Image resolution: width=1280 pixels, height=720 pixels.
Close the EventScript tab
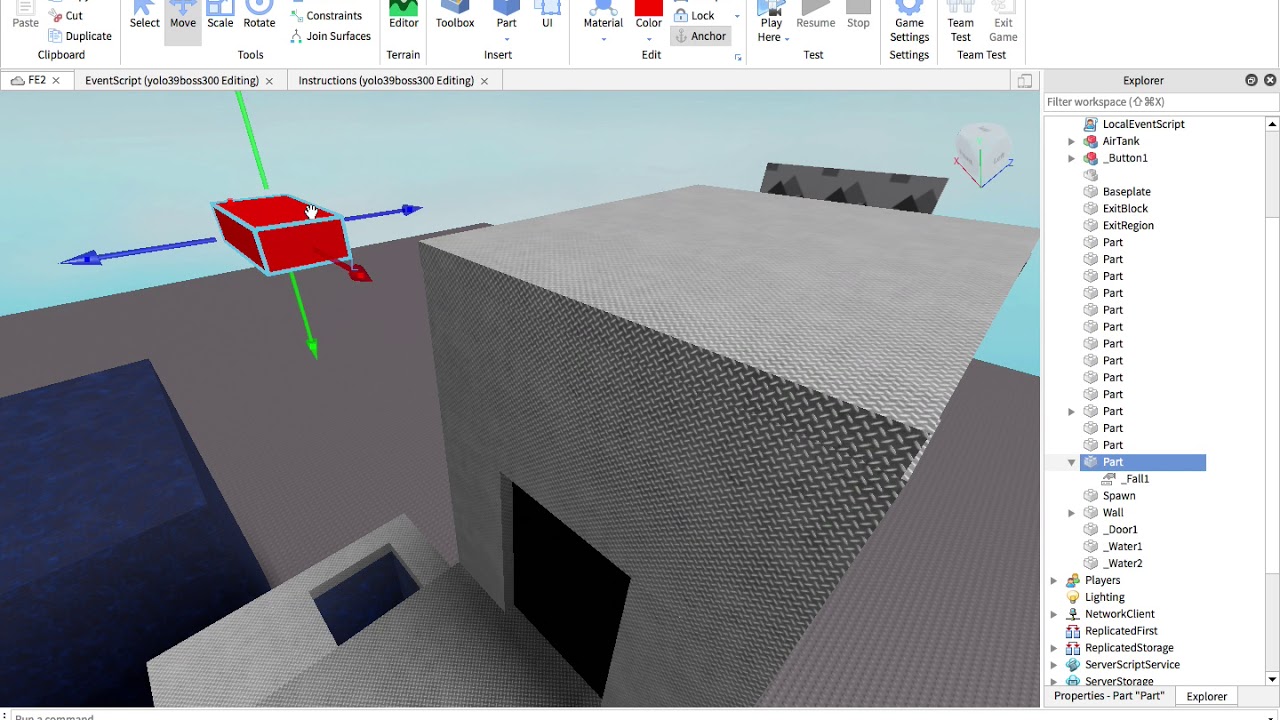coord(269,80)
